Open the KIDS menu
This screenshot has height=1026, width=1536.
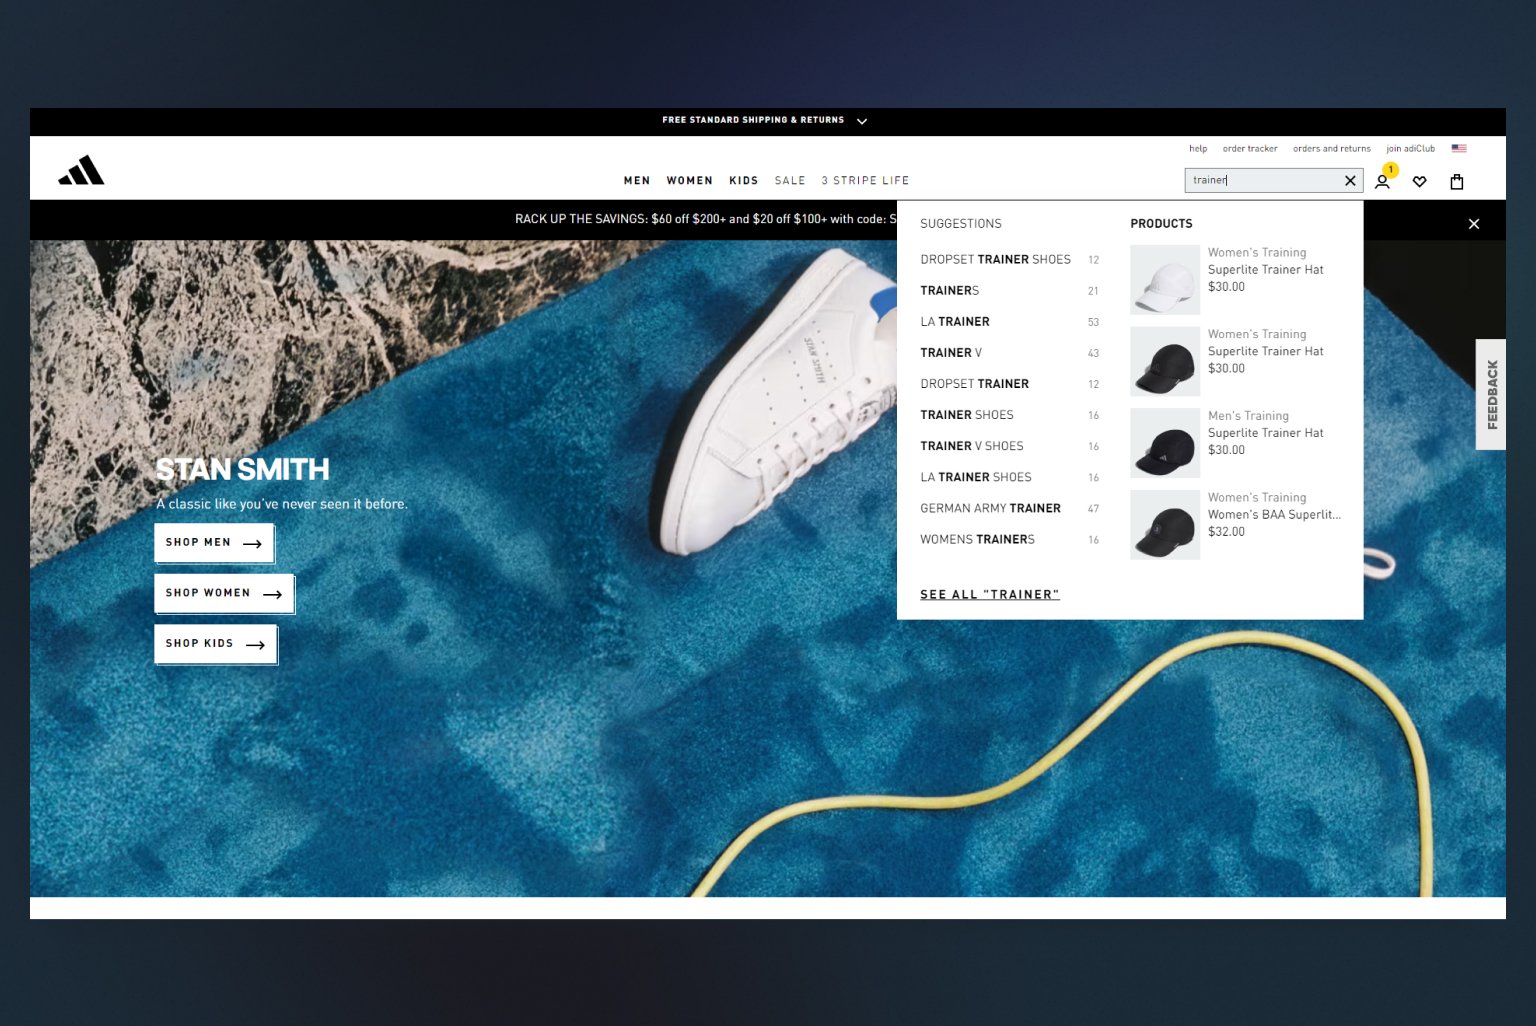point(744,181)
